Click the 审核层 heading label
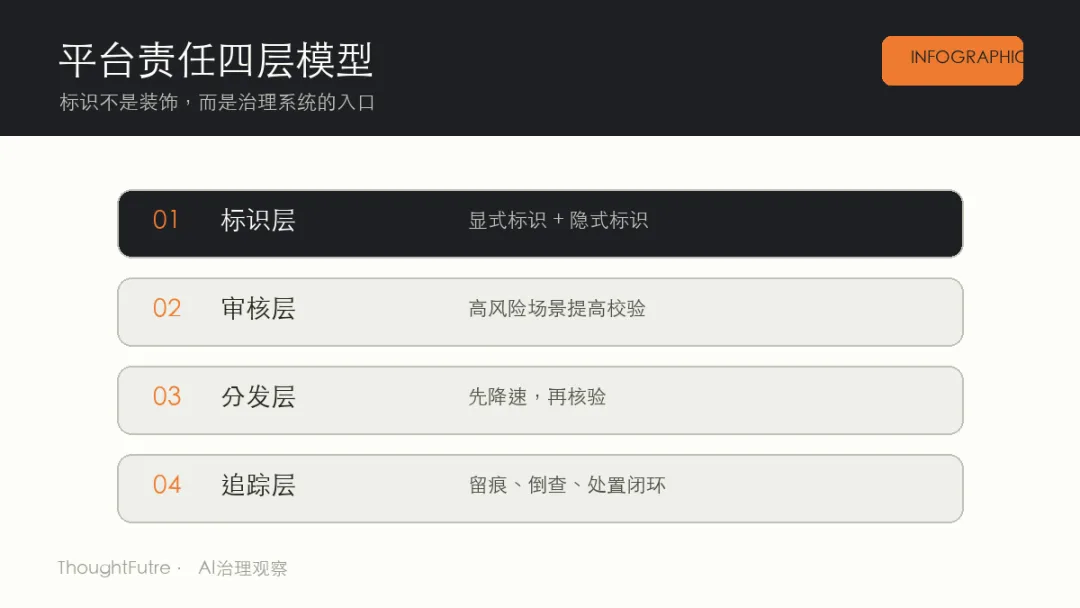 [x=258, y=308]
